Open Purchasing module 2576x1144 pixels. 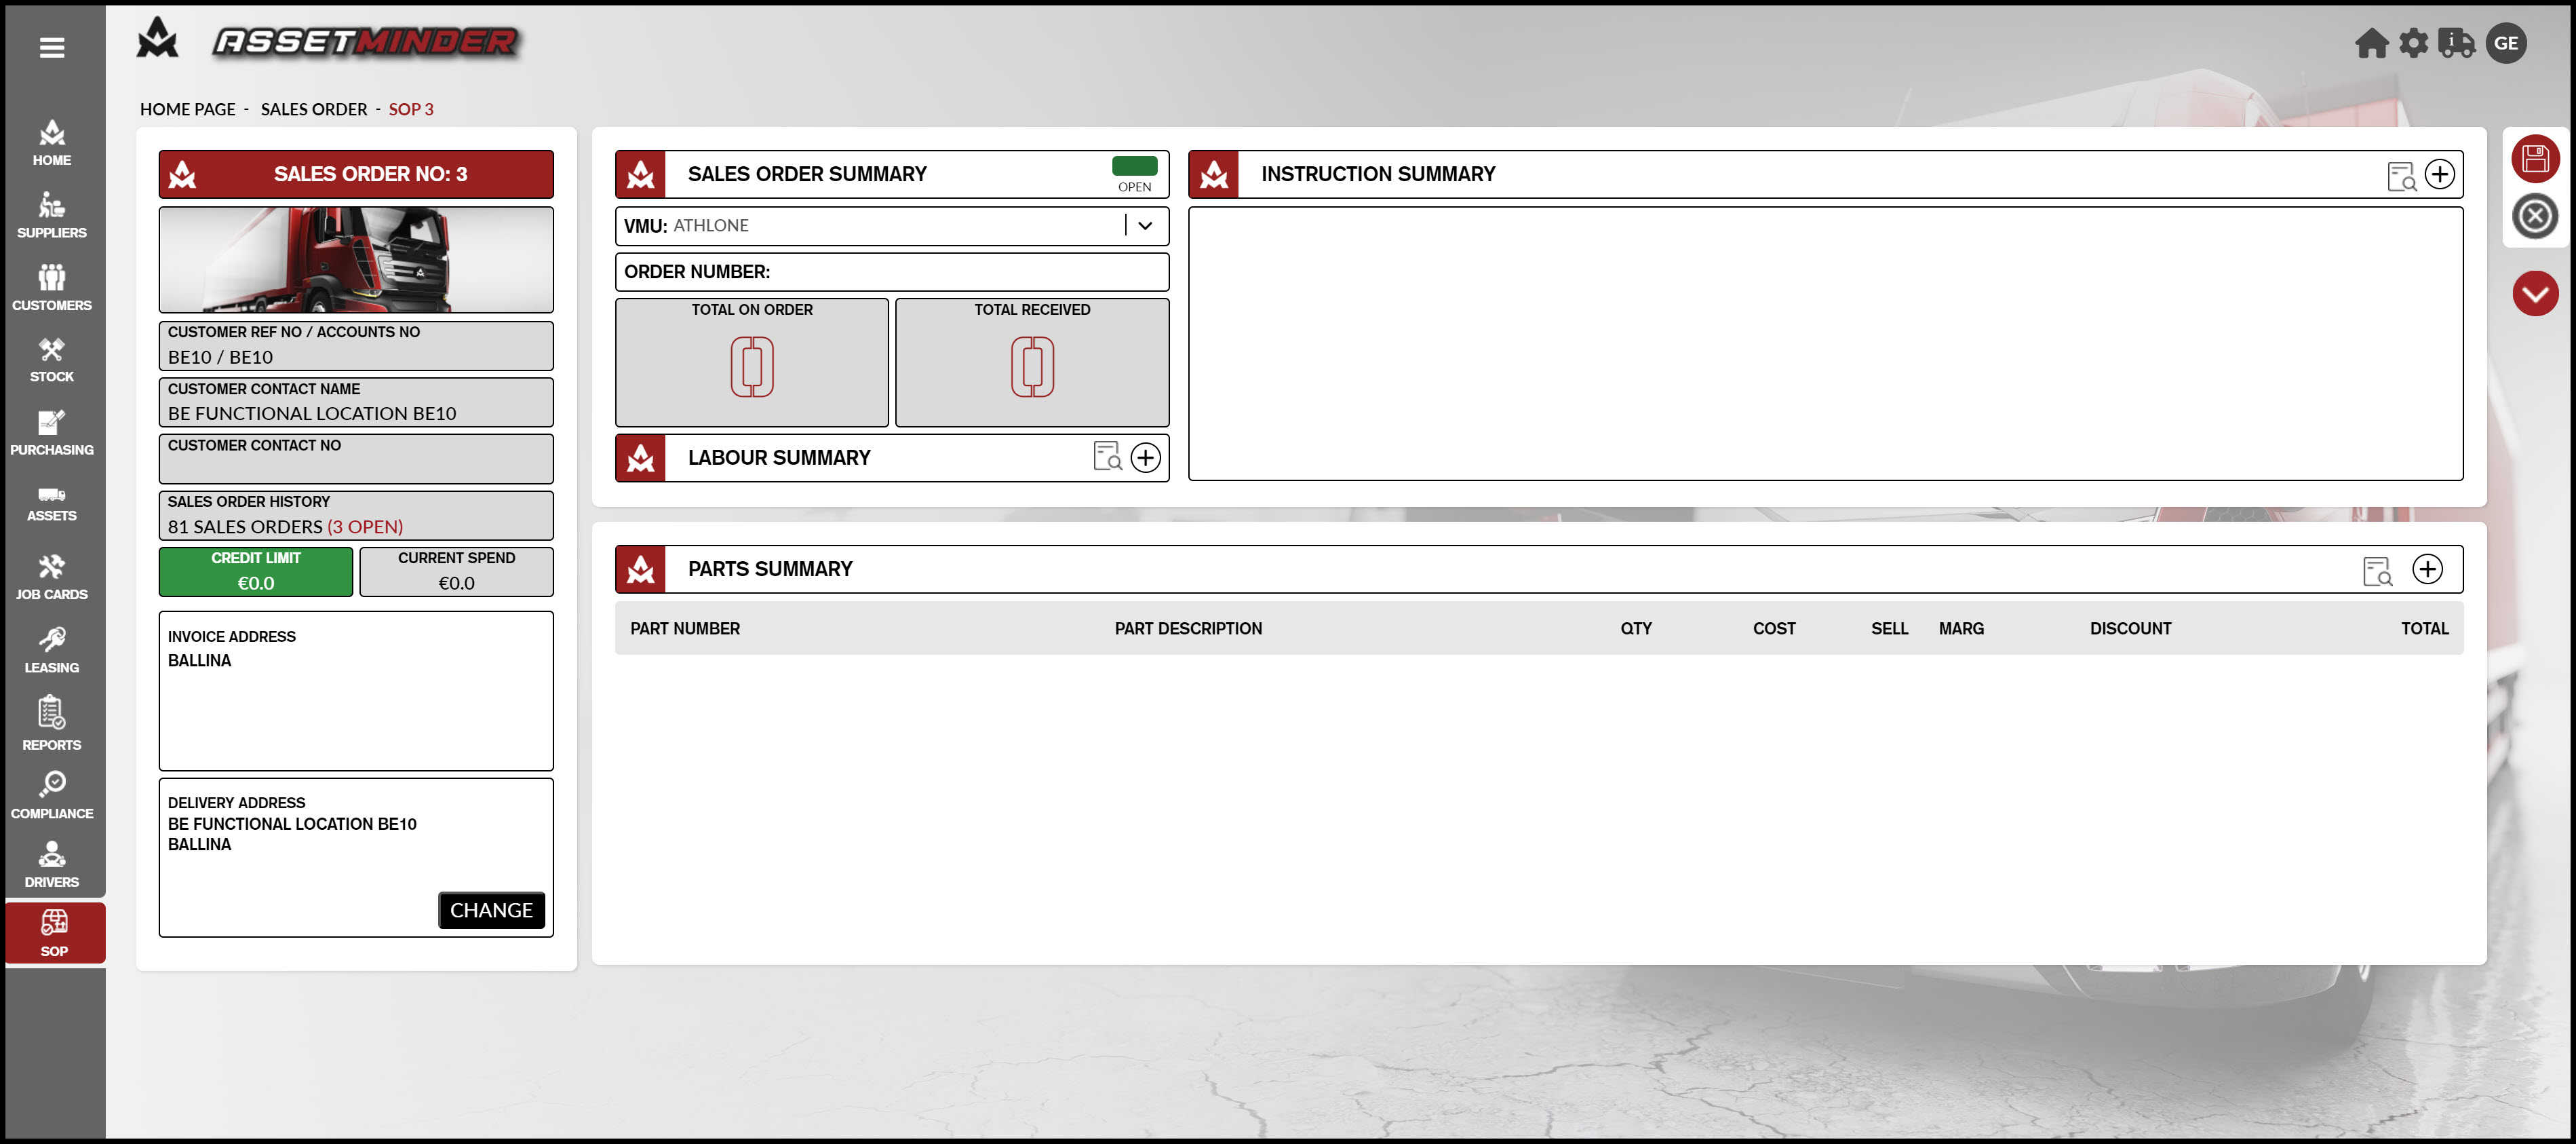(52, 432)
